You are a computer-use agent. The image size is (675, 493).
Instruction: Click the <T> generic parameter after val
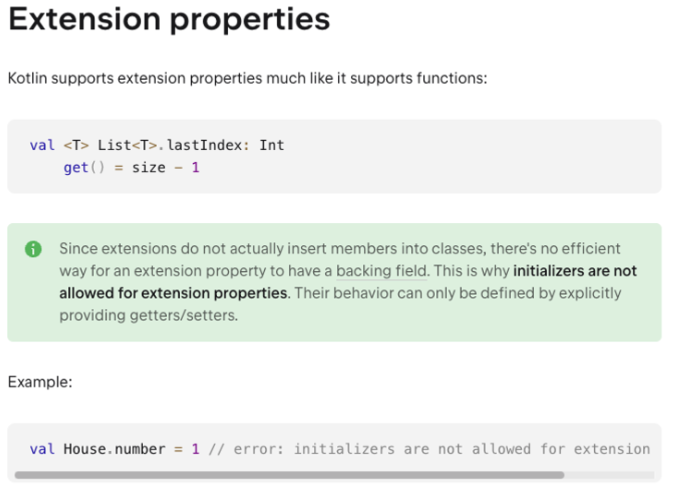point(76,145)
